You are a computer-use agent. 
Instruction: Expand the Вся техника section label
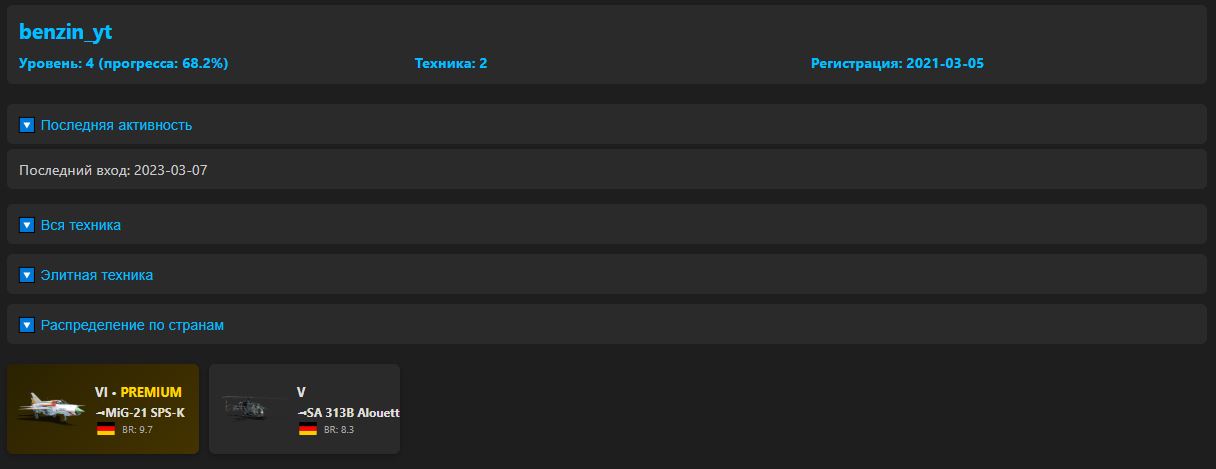click(x=80, y=225)
